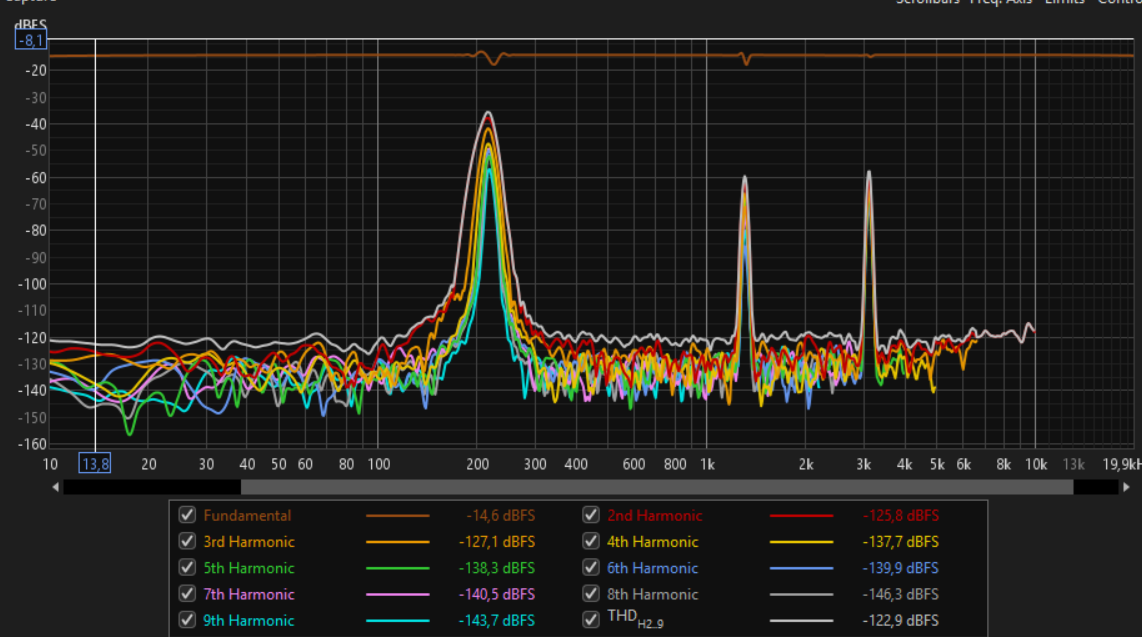
Task: Toggle the THD H2..9 checkbox
Action: [x=591, y=620]
